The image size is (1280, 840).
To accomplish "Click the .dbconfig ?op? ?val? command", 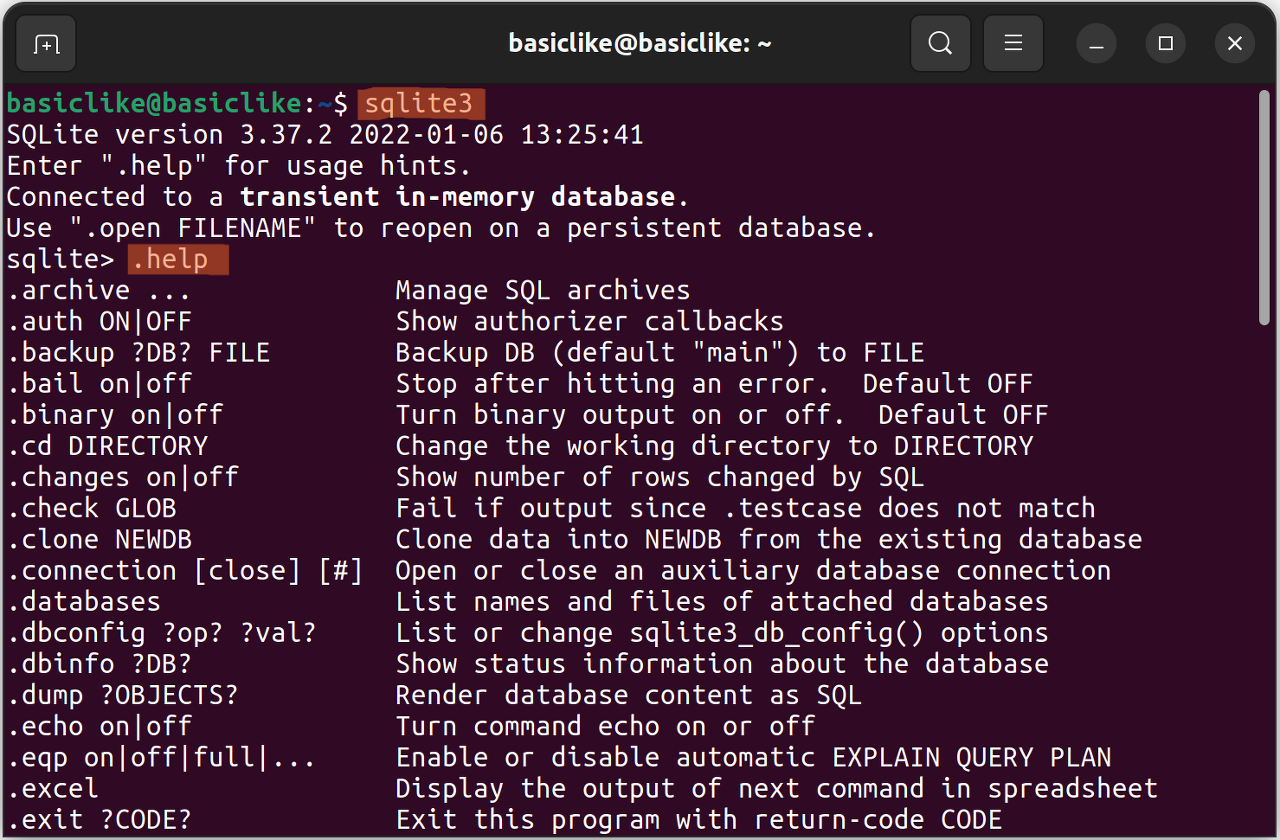I will click(x=161, y=632).
